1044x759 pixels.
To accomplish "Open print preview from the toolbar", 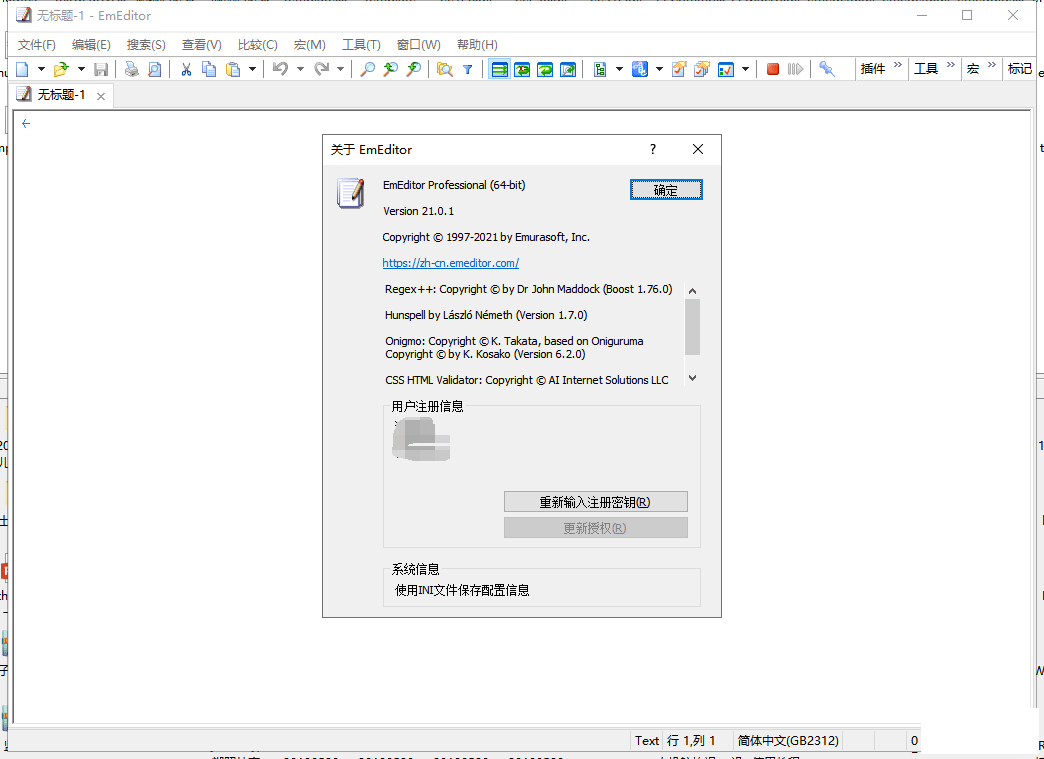I will click(154, 69).
